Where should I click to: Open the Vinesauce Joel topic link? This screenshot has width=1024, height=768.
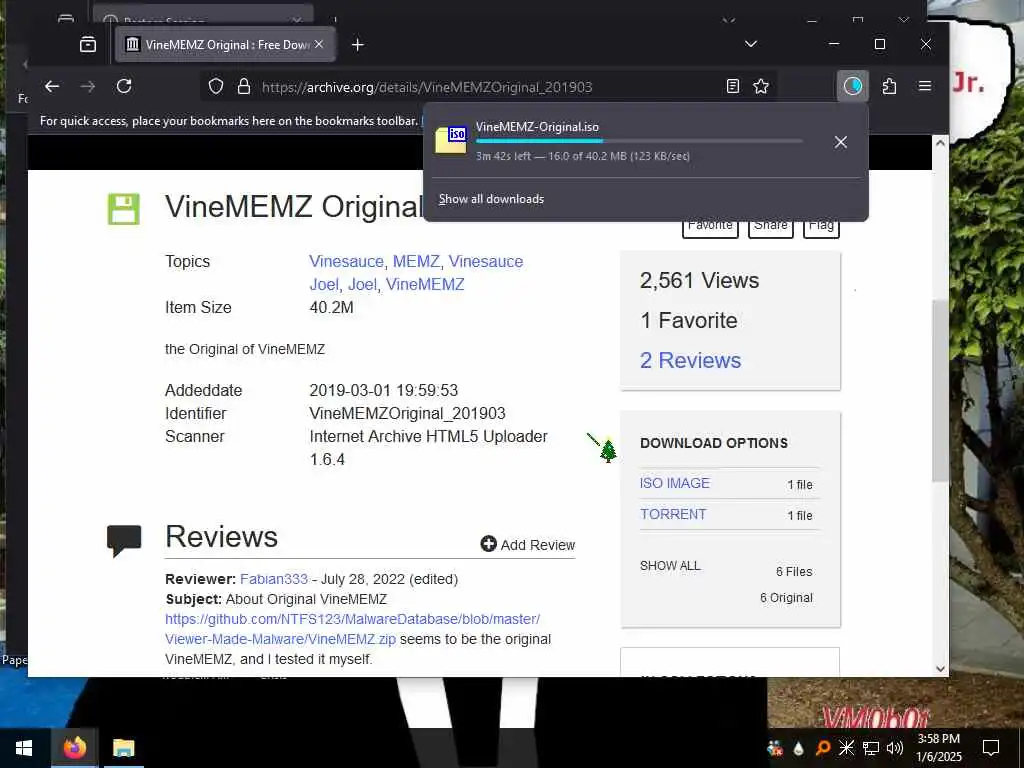(x=416, y=272)
